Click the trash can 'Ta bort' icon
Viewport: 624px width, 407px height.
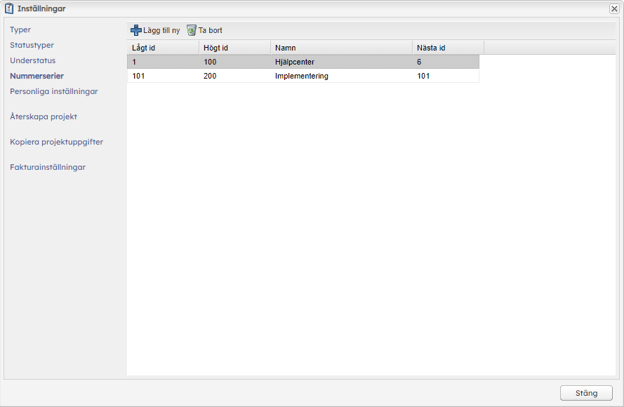(x=191, y=30)
